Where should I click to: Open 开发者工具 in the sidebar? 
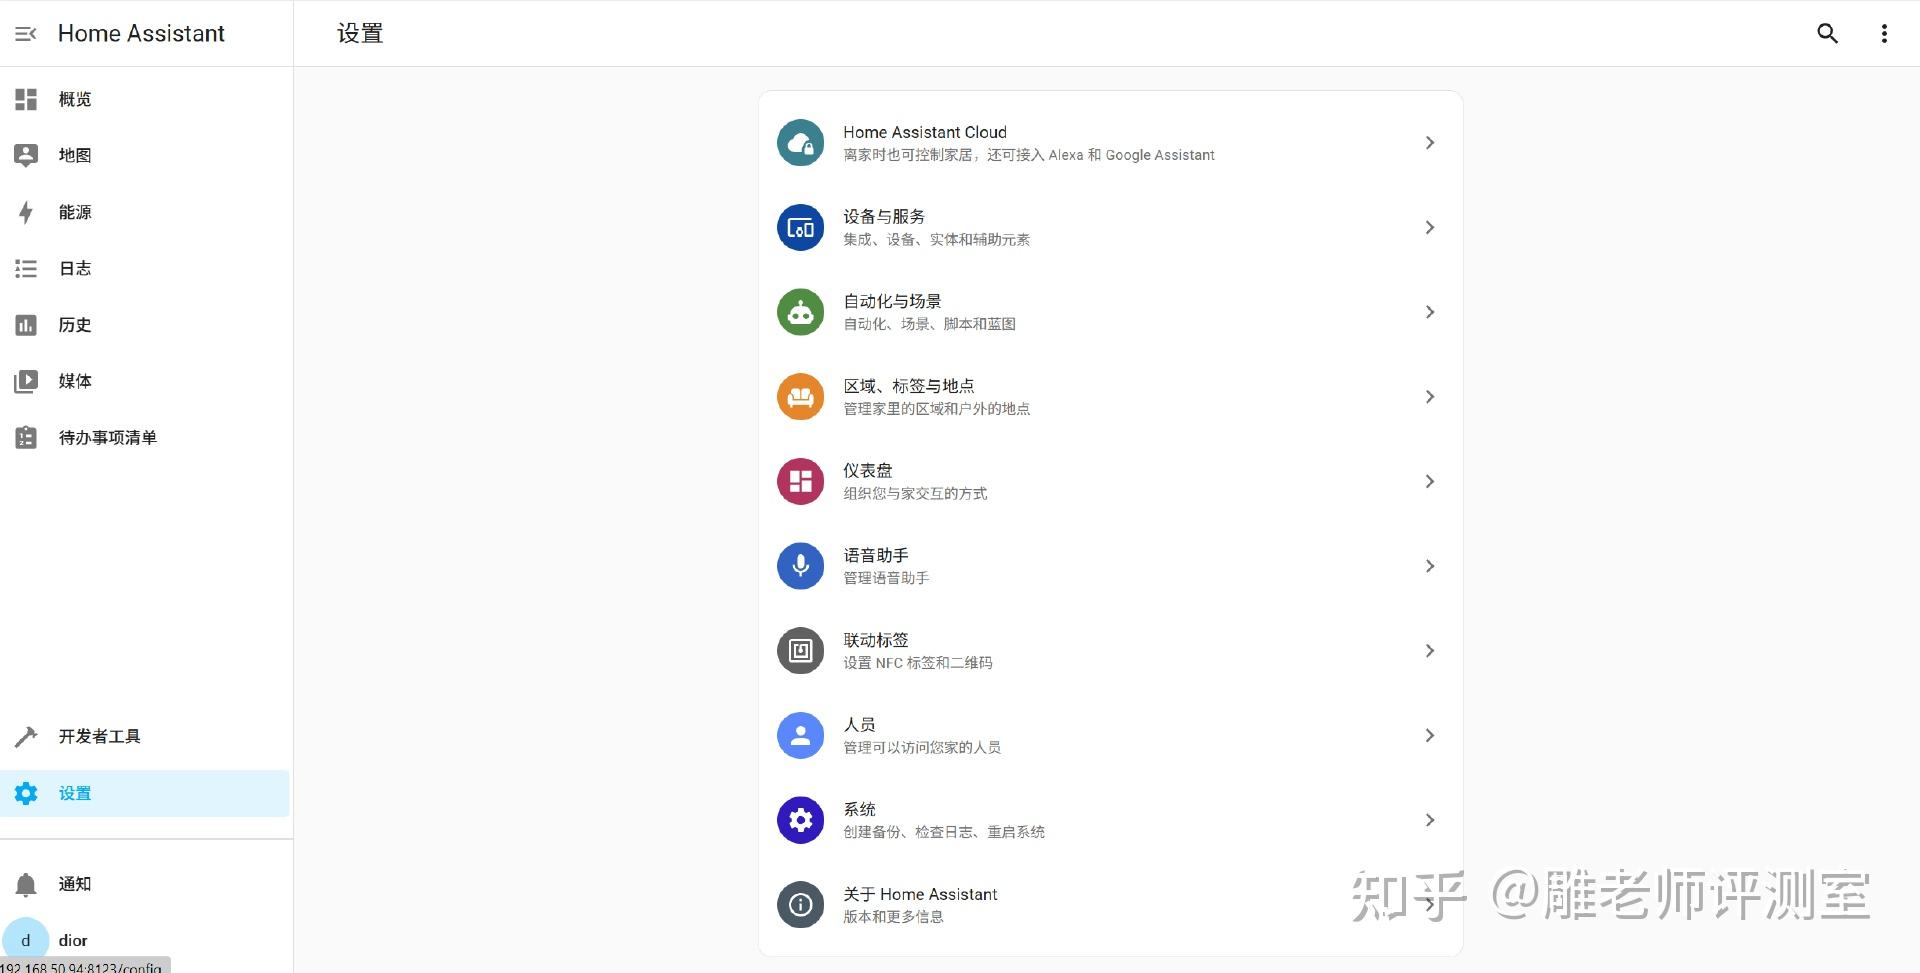[x=100, y=737]
